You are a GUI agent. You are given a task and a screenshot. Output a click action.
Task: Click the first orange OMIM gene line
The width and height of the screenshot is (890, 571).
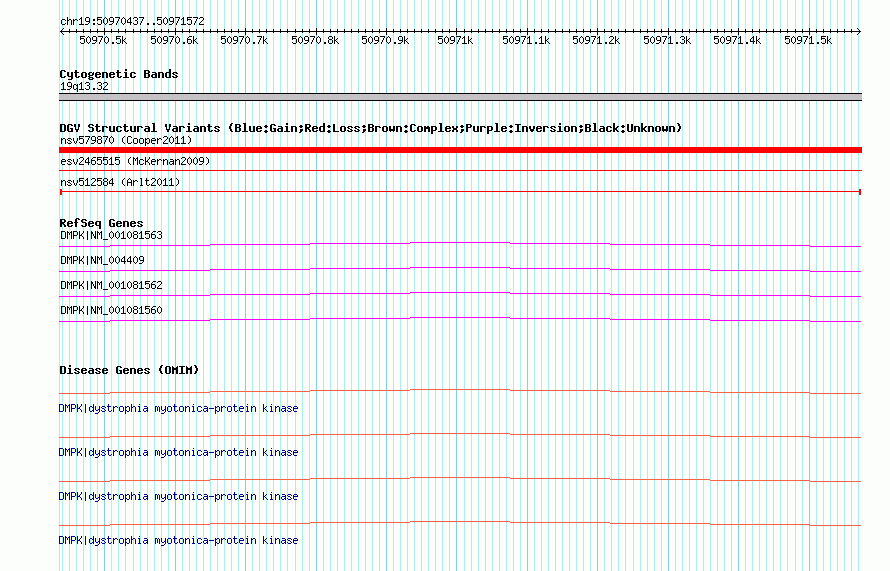click(x=460, y=392)
